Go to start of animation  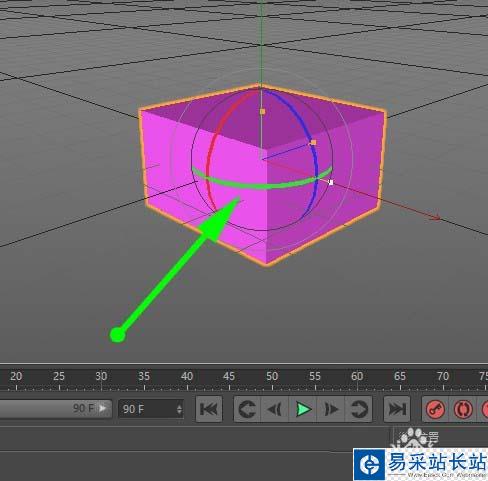[x=209, y=409]
